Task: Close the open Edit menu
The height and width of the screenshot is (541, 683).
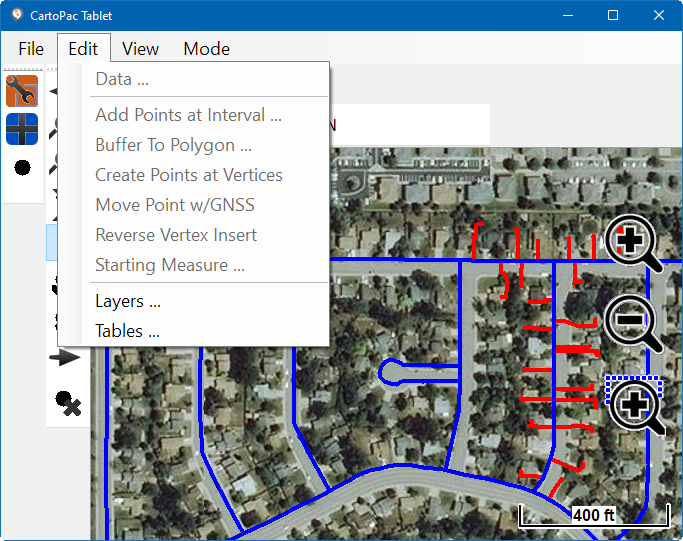Action: pos(83,49)
